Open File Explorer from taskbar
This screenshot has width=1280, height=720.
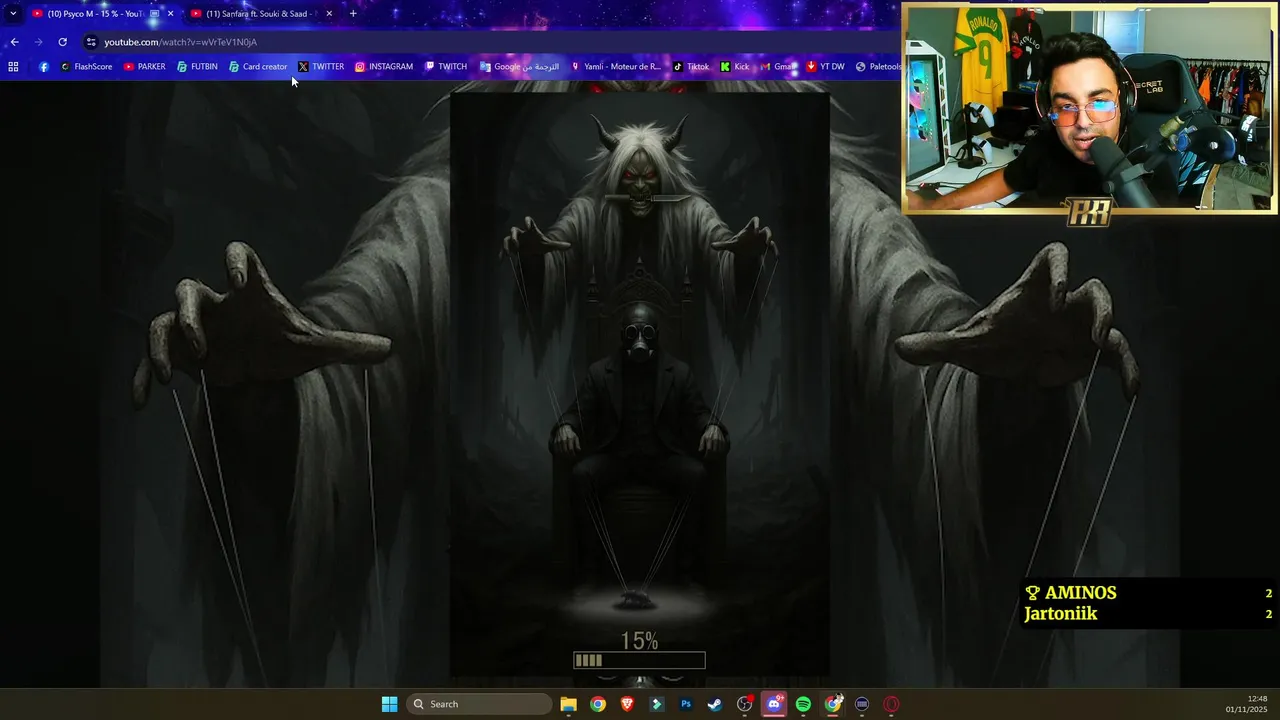568,704
